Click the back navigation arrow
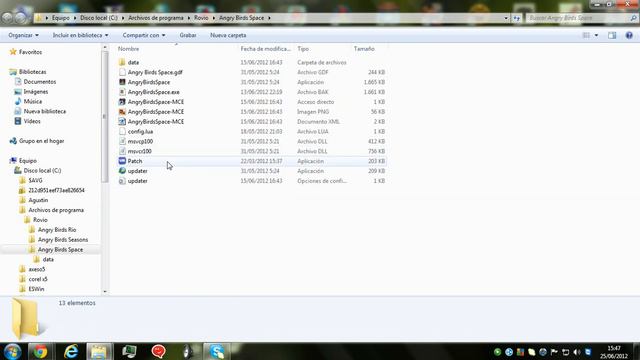Screen dimensions: 640x360 [x=7, y=18]
